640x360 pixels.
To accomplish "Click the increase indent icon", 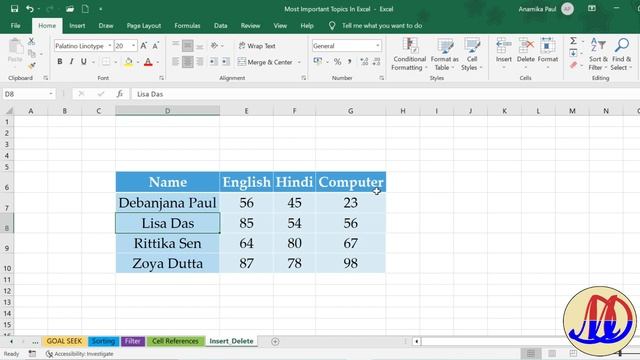I will [x=226, y=62].
